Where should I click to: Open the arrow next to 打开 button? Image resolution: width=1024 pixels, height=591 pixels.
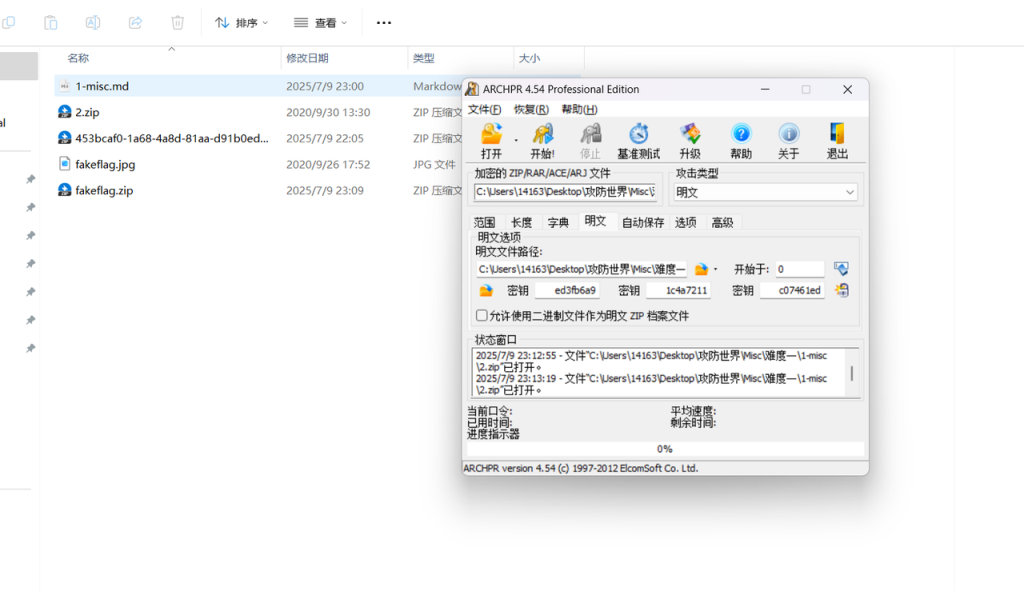(516, 140)
